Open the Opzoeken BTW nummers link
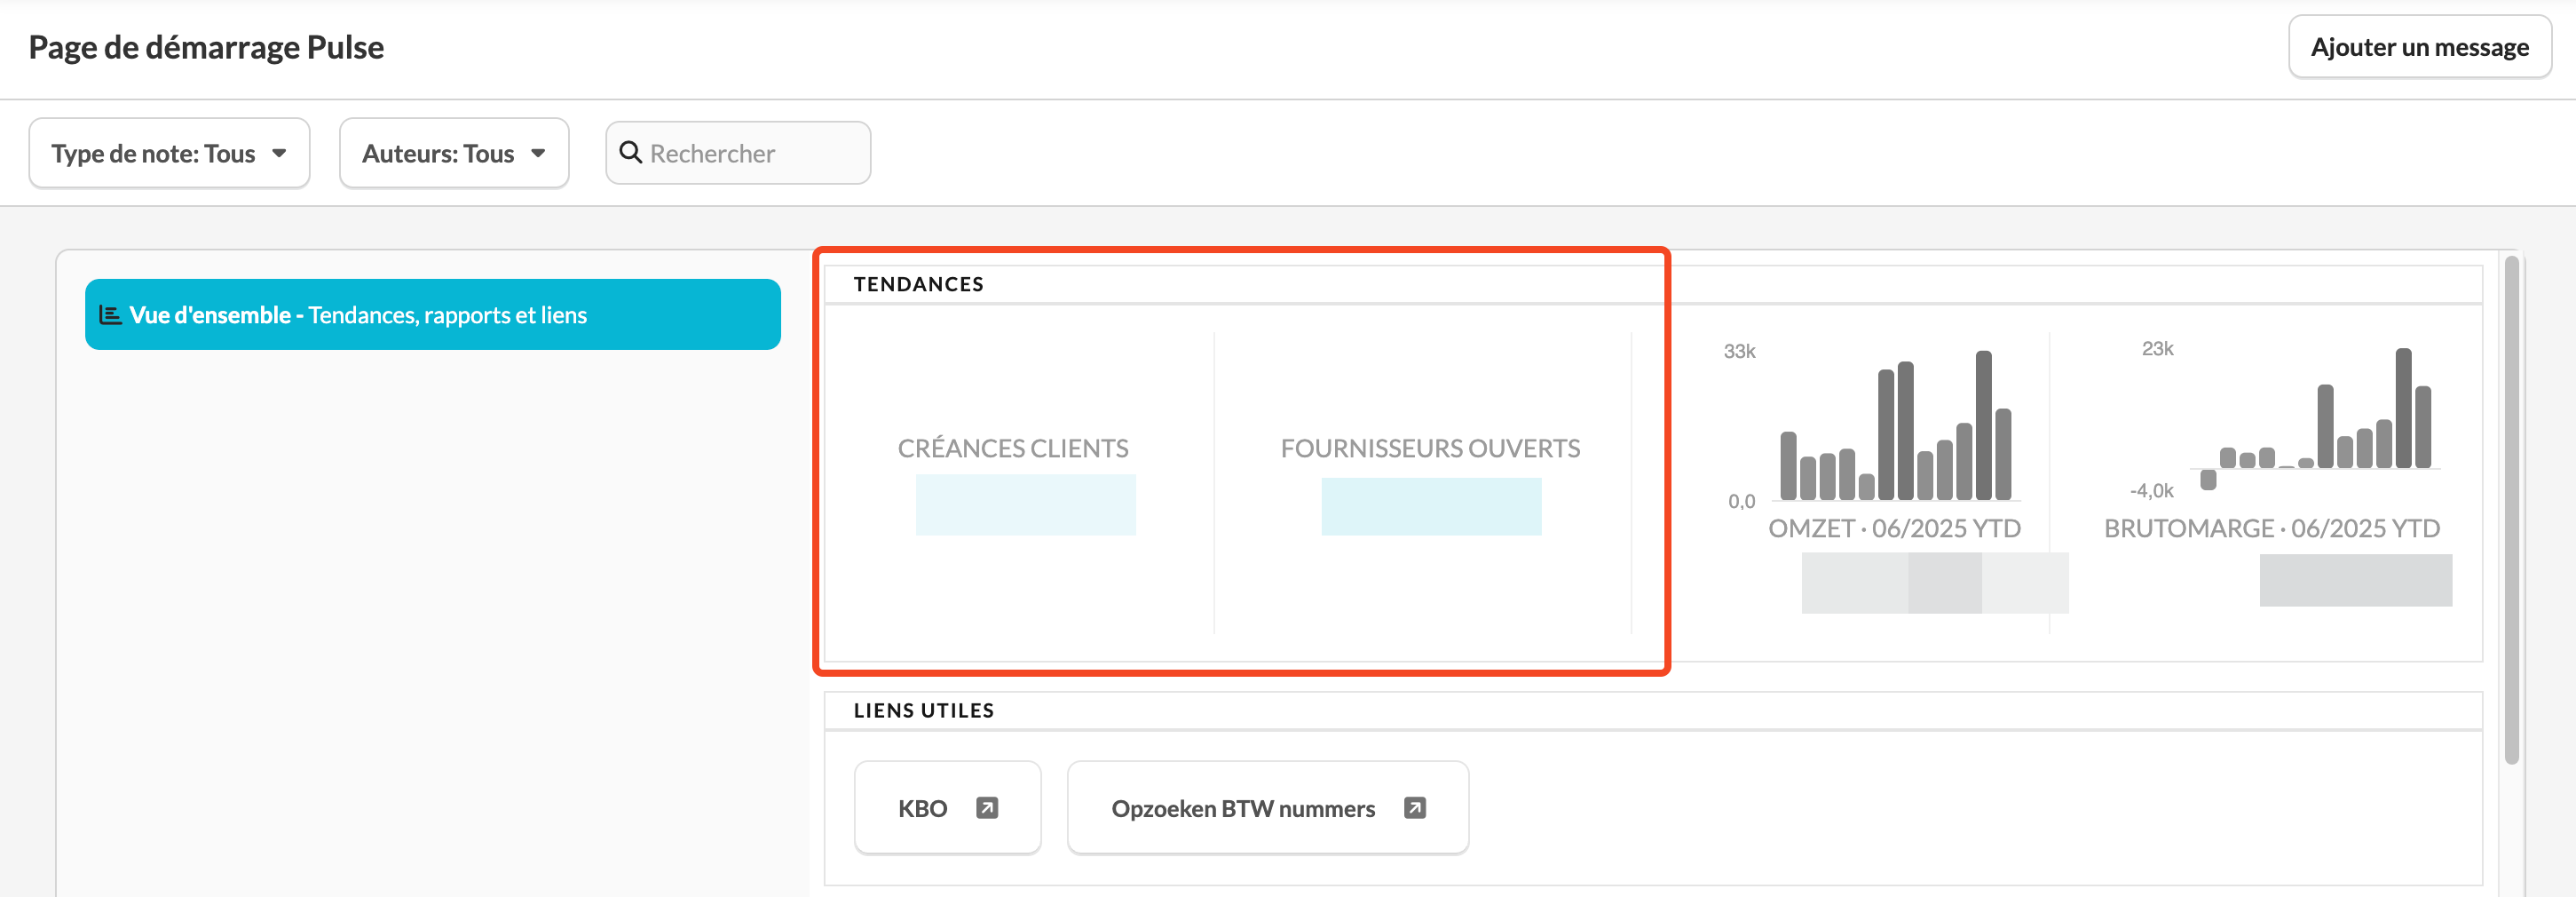This screenshot has height=897, width=2576. click(x=1268, y=807)
